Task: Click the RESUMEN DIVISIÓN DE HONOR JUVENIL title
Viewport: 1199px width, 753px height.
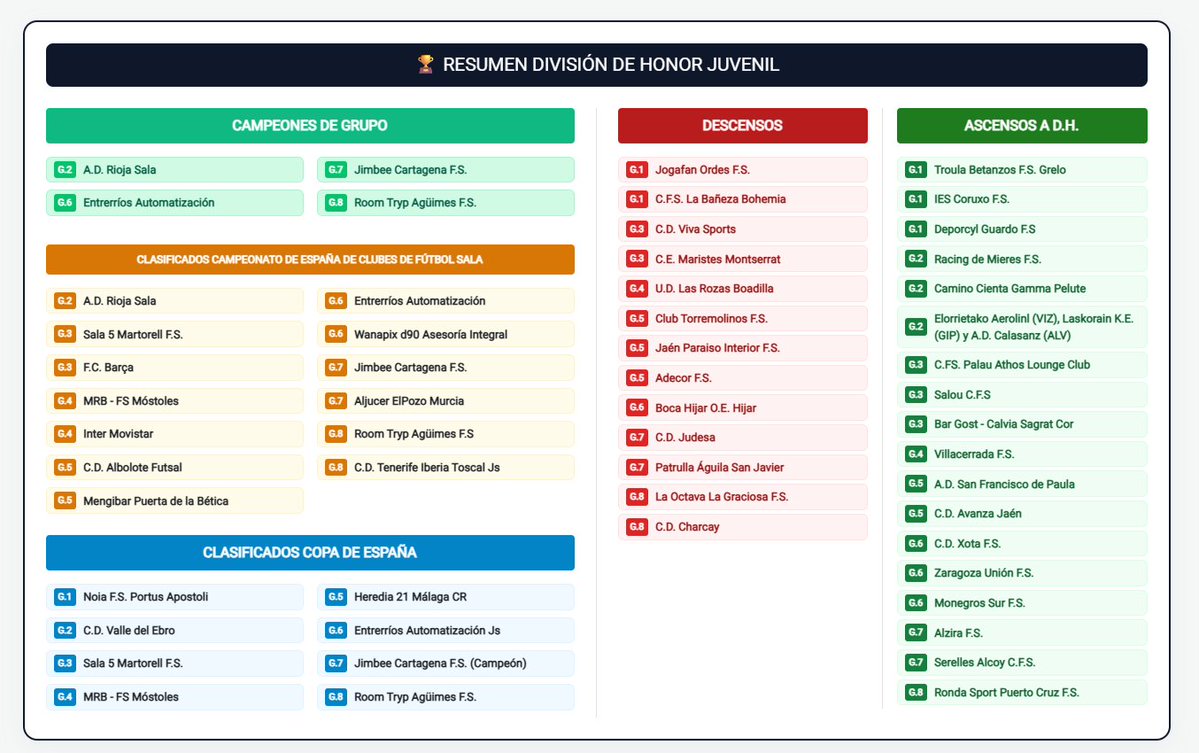Action: 610,64
